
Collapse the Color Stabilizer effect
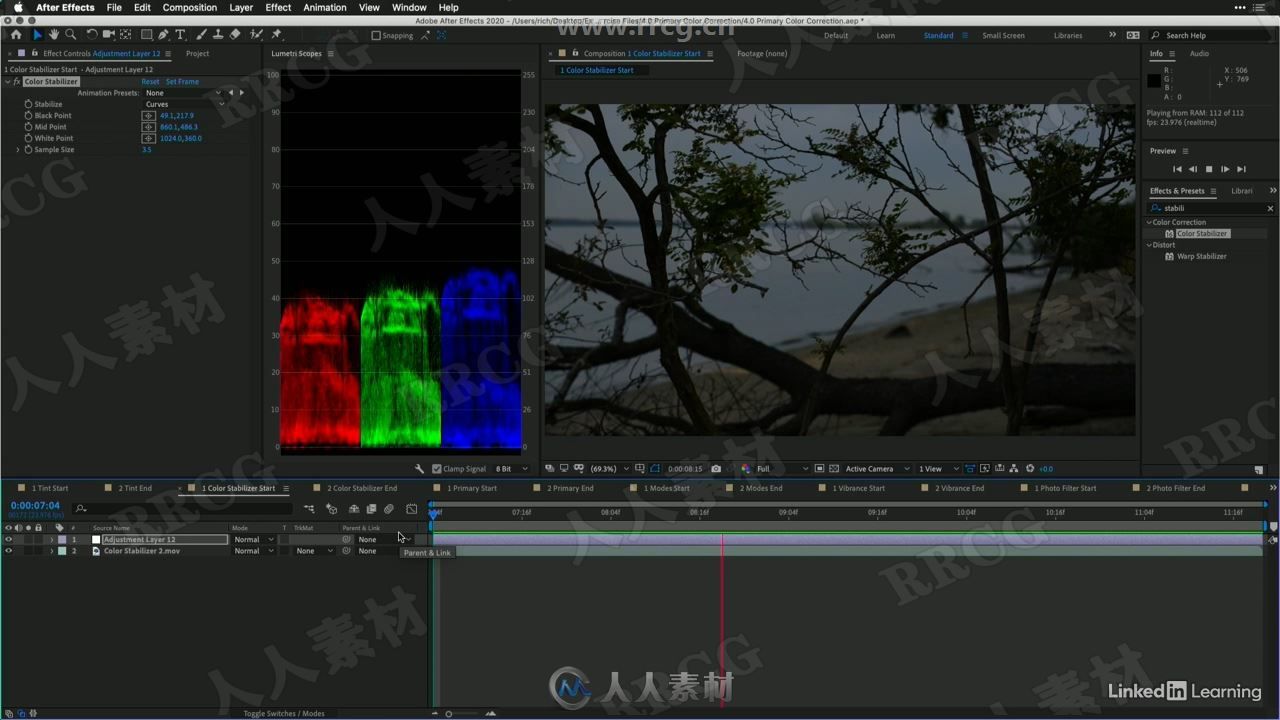8,82
